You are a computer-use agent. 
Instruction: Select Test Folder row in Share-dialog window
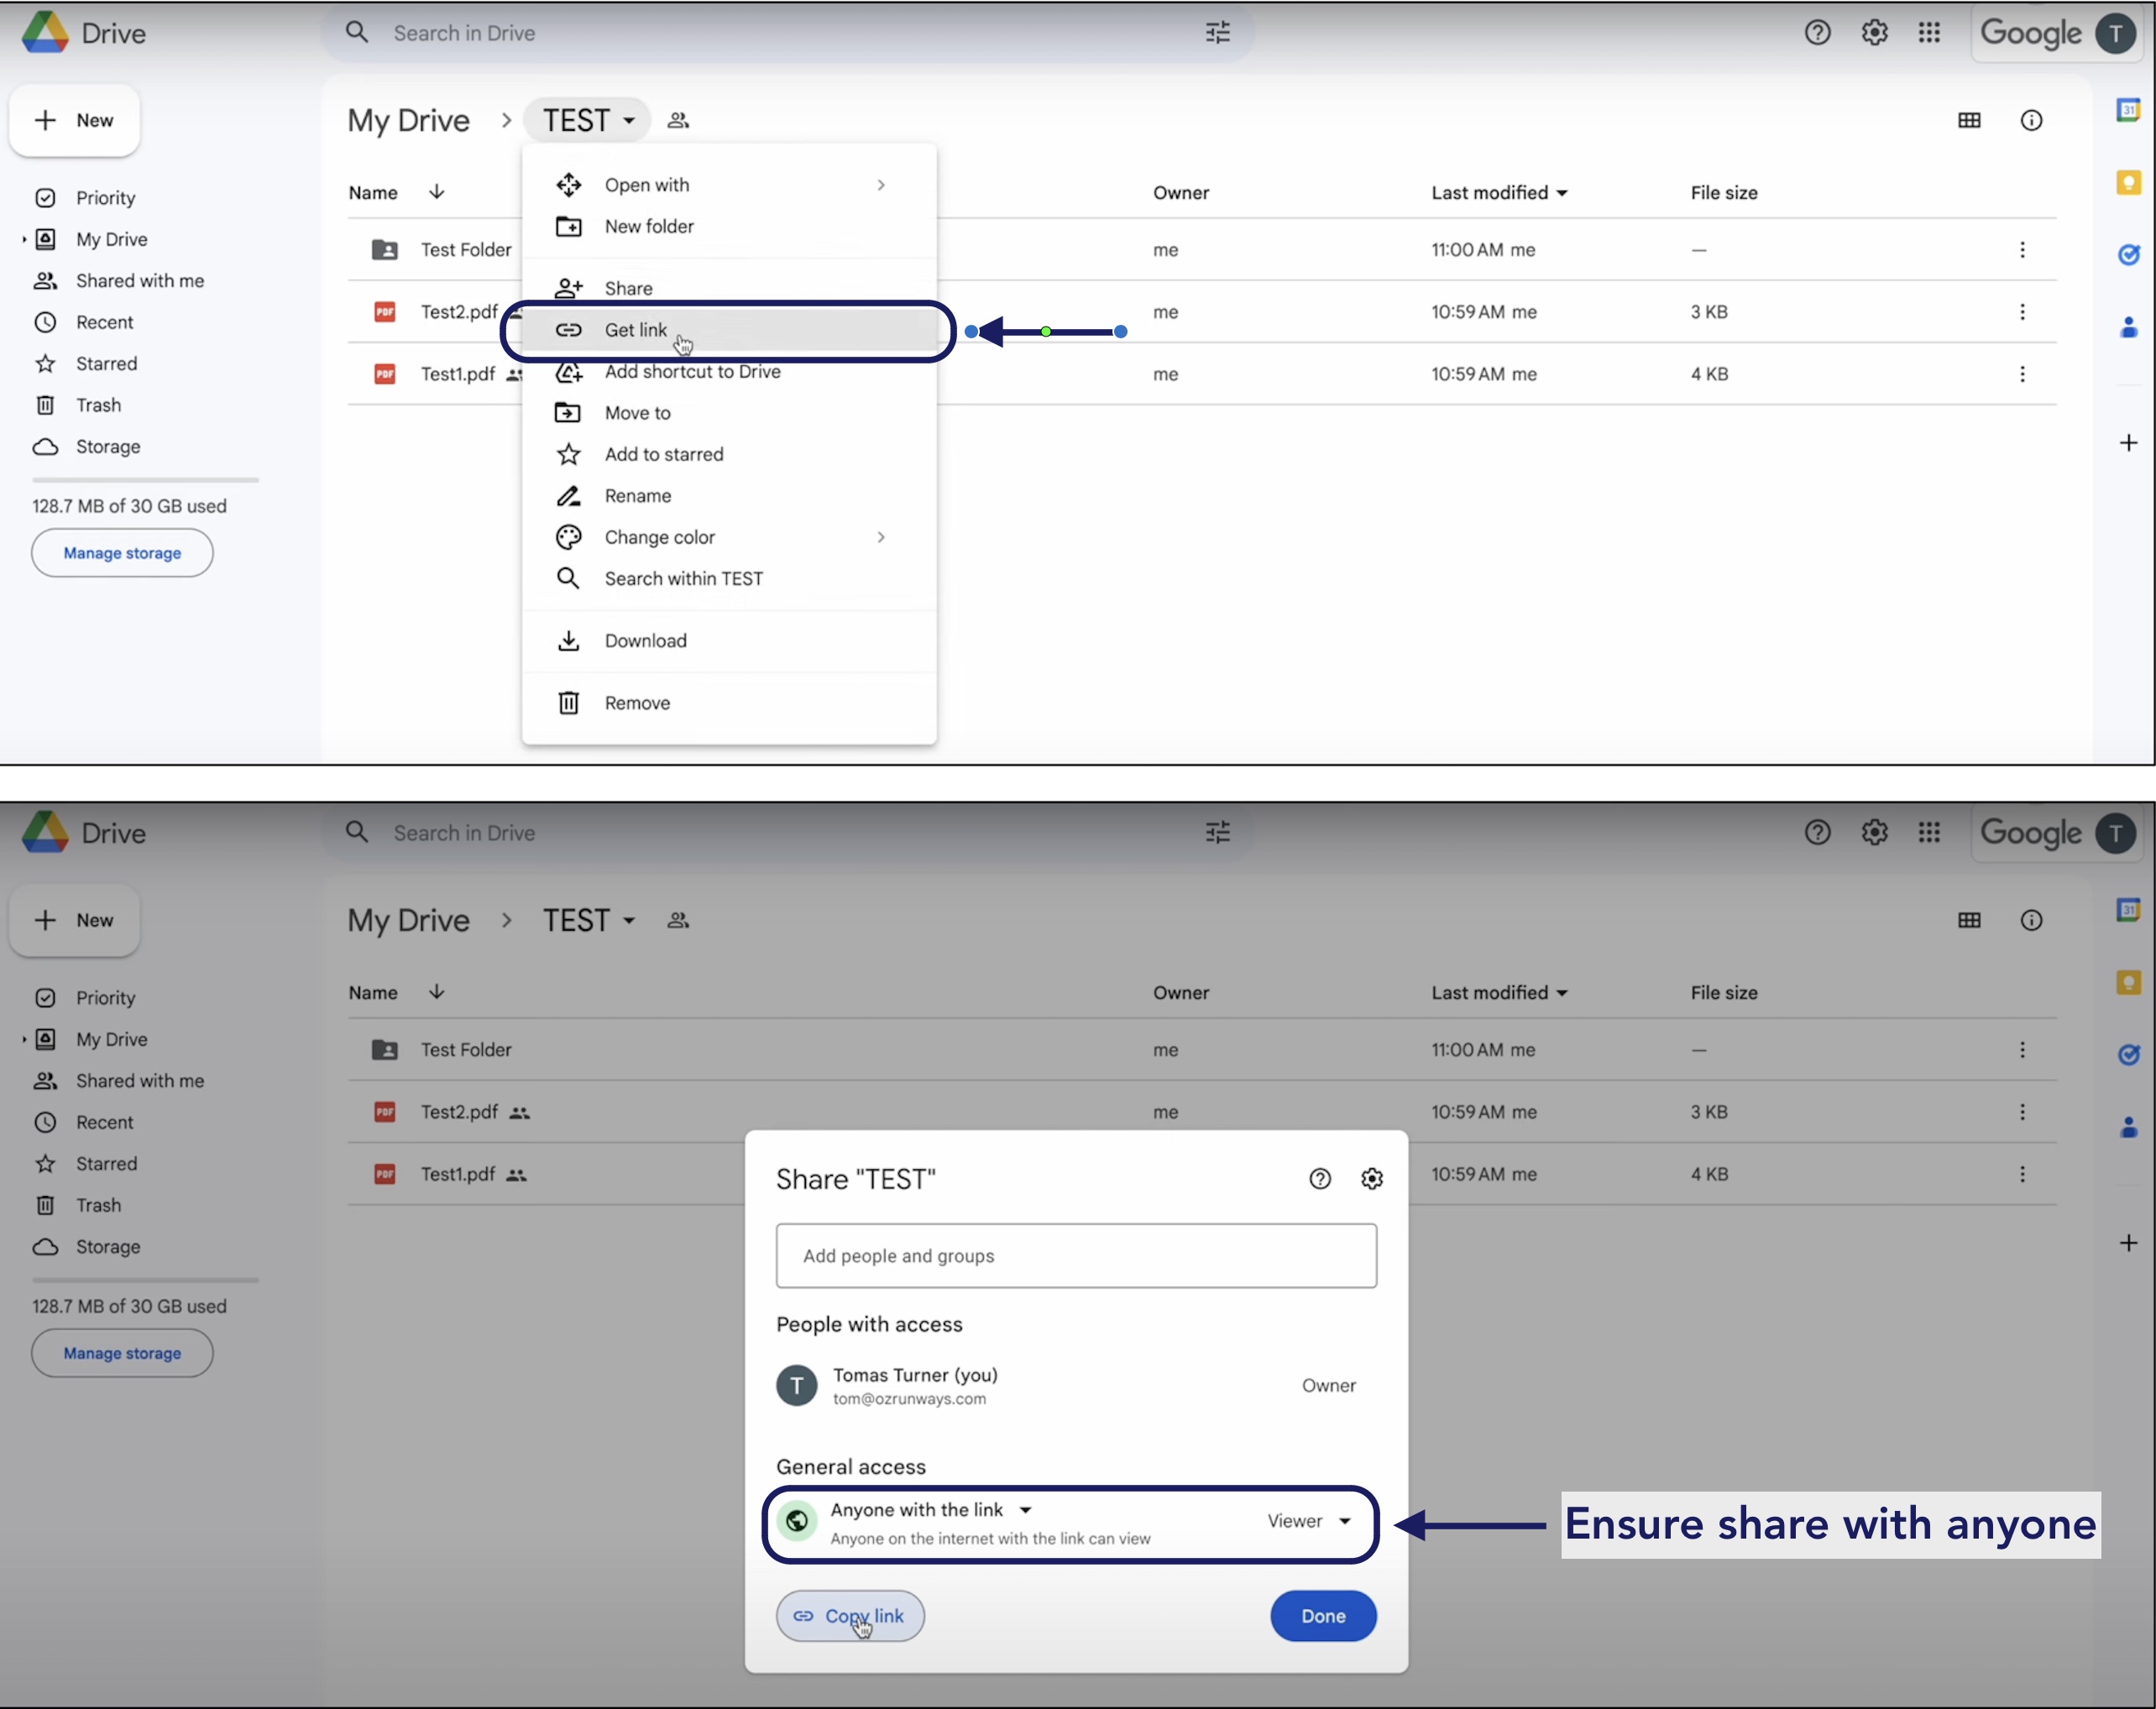coord(1202,1050)
